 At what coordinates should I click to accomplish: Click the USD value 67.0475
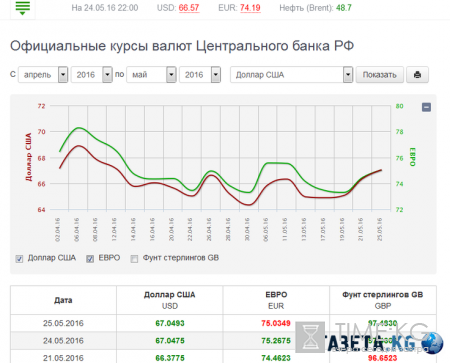pos(170,341)
